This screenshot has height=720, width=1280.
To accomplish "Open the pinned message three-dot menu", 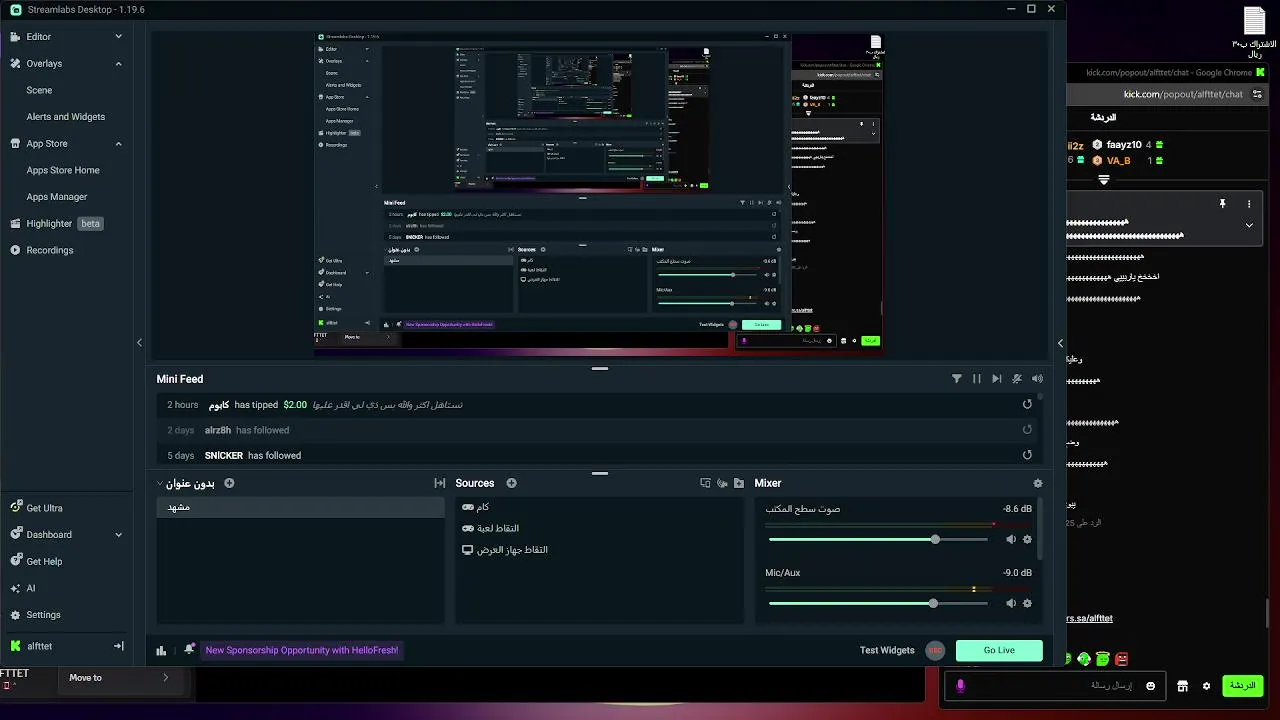I will click(1248, 204).
